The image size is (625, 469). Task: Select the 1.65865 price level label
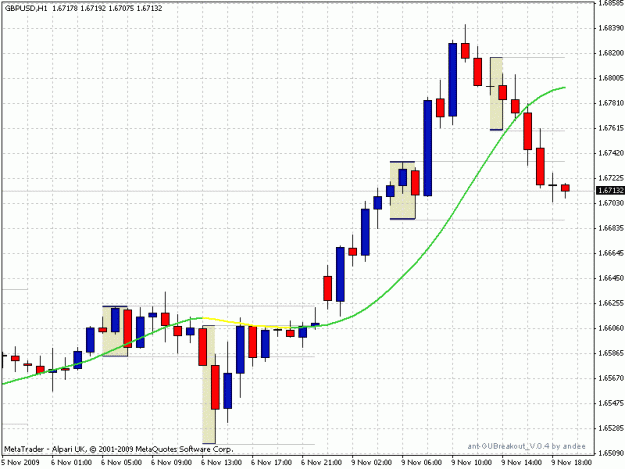(x=611, y=353)
